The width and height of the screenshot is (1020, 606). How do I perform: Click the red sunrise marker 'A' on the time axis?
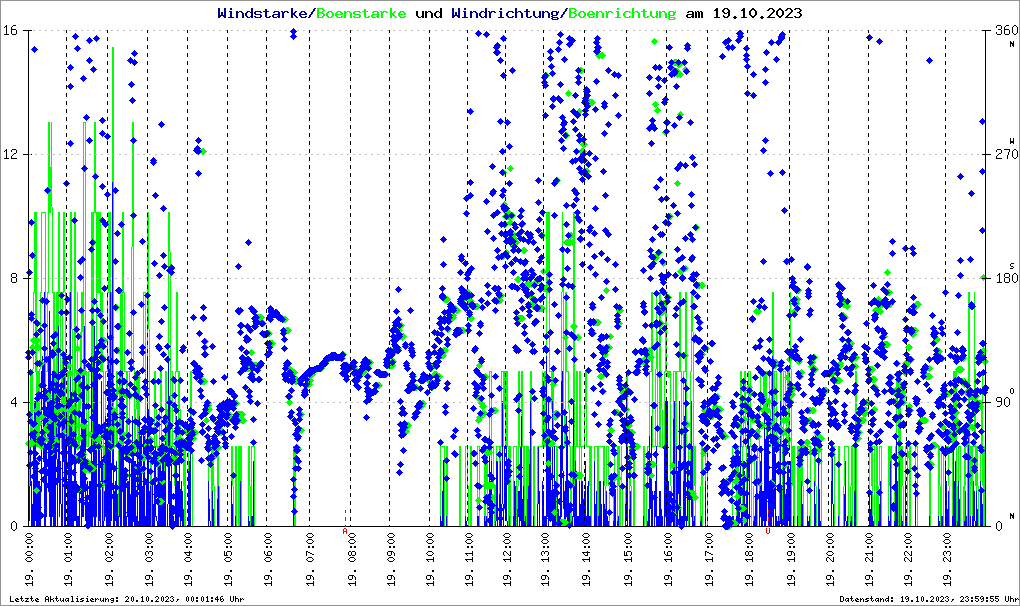346,531
